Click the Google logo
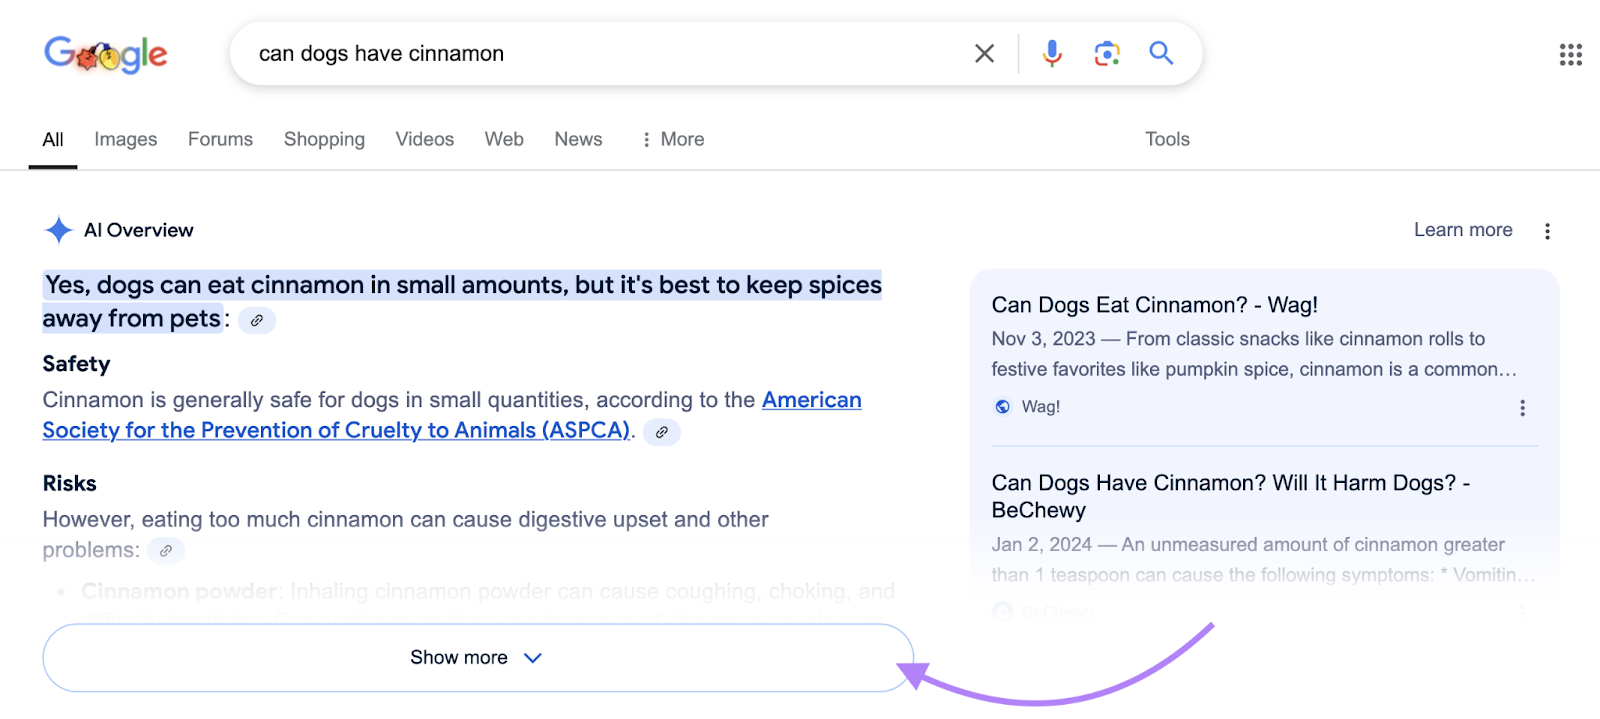1600x719 pixels. click(106, 54)
